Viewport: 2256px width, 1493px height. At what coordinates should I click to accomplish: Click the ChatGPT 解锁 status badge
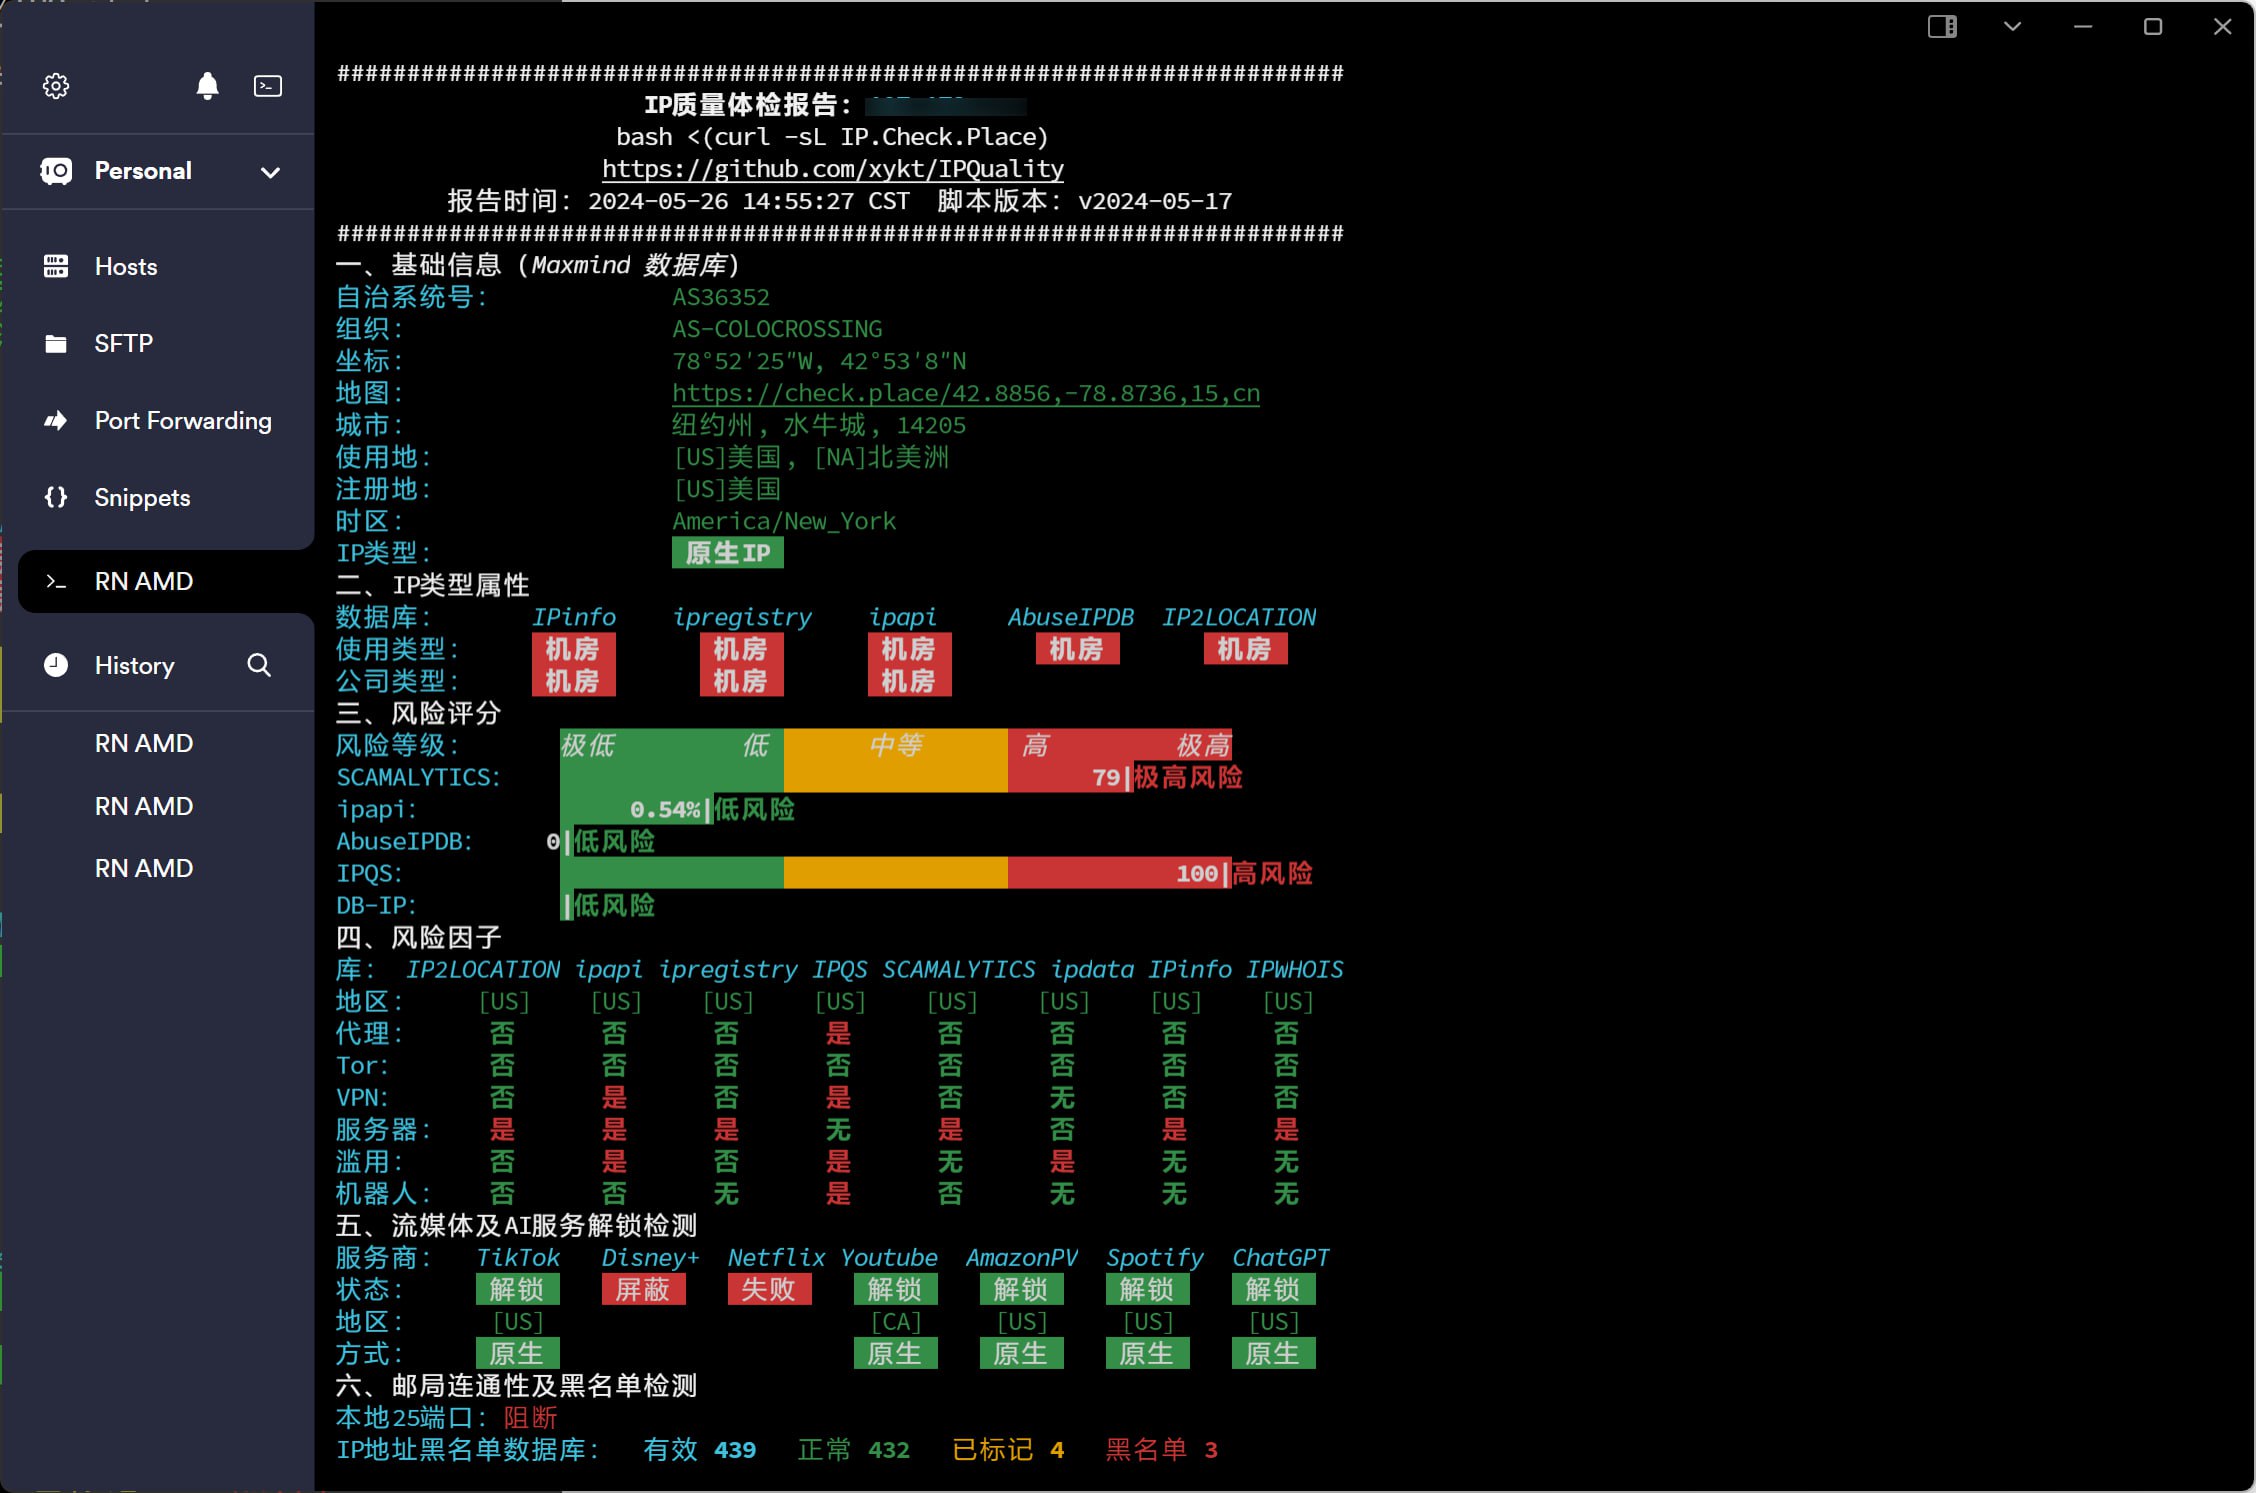coord(1273,1289)
